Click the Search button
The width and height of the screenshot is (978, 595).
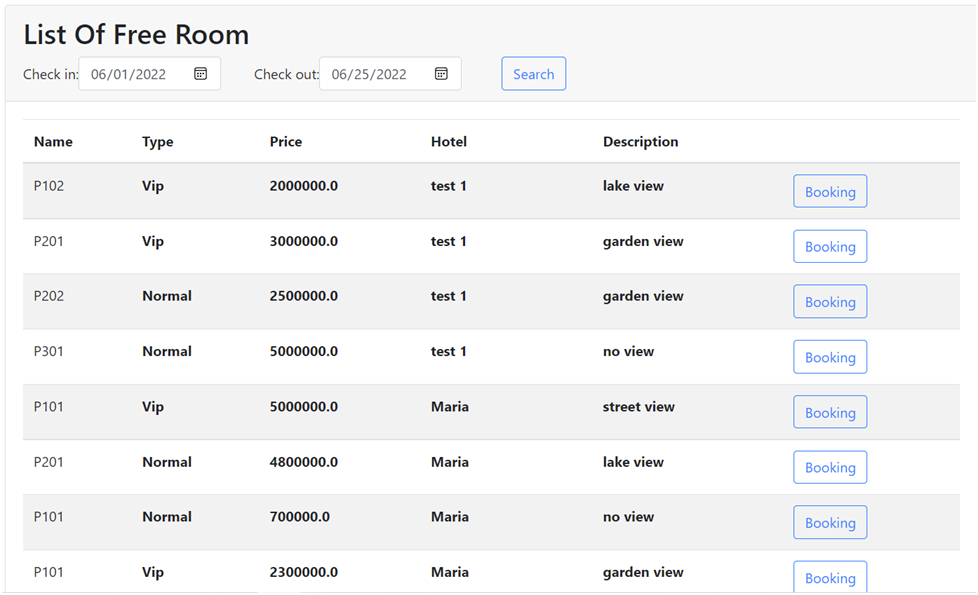tap(533, 73)
